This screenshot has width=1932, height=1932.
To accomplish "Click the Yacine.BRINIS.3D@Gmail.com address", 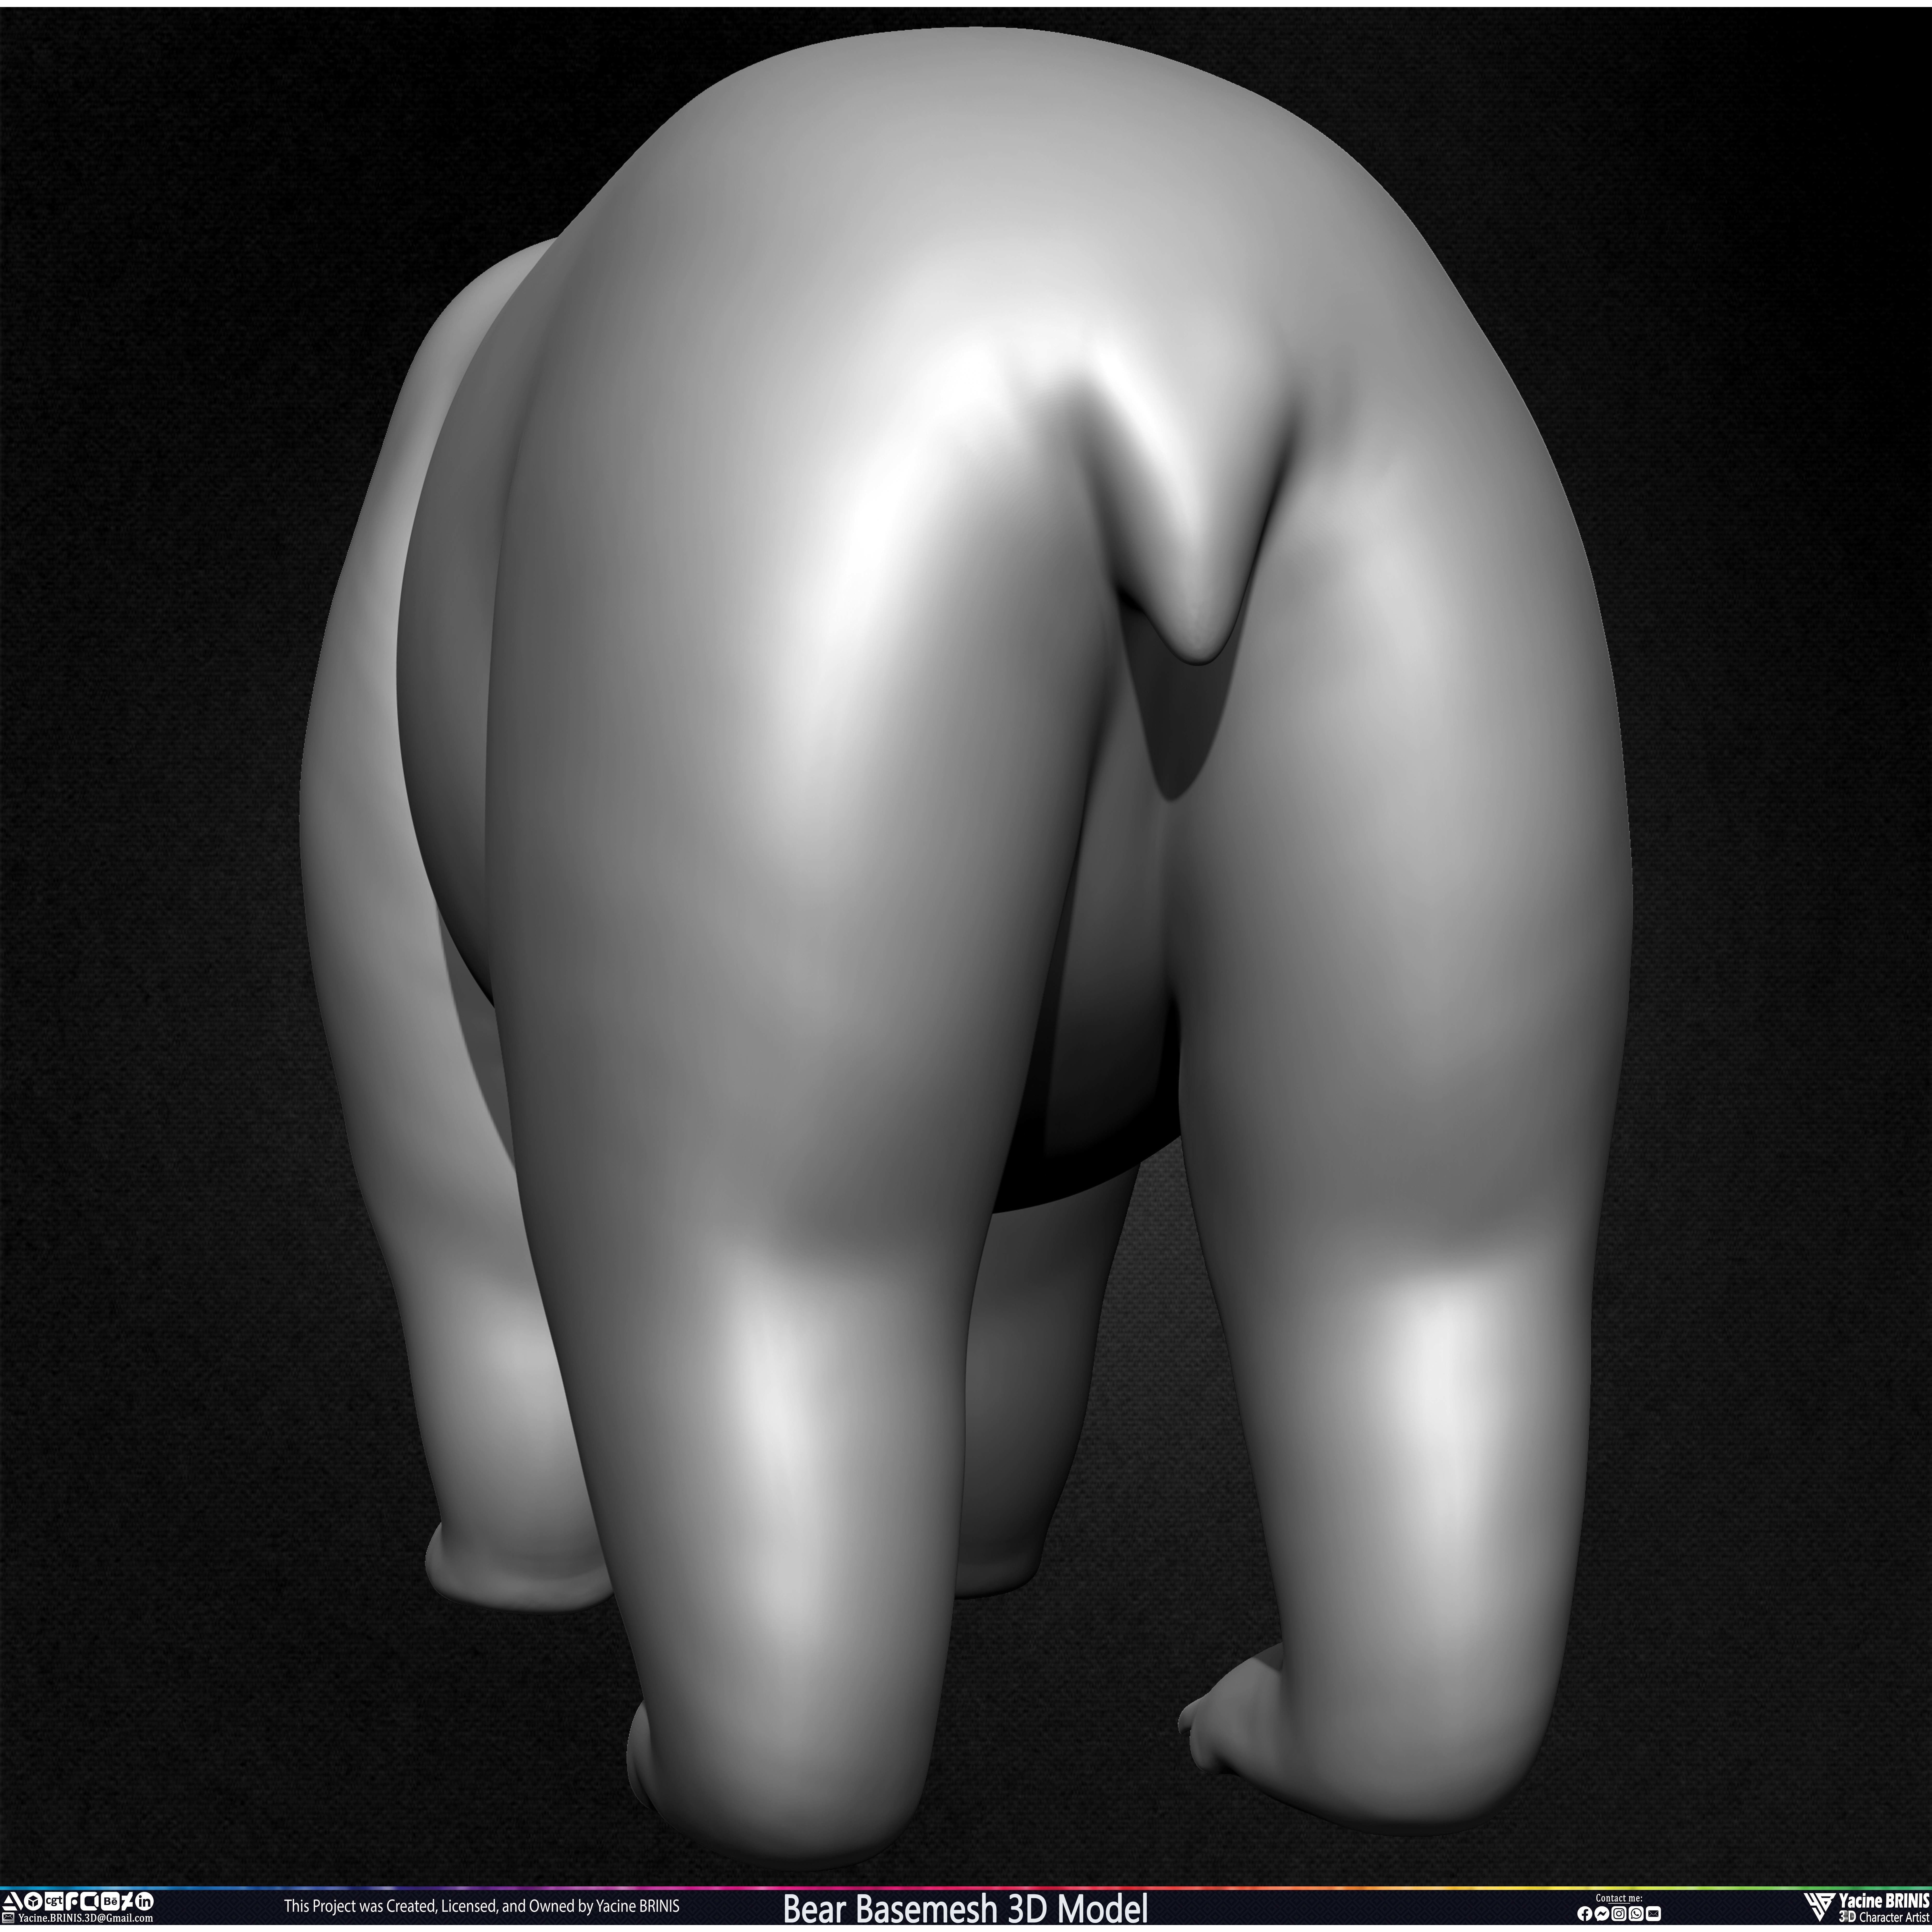I will pyautogui.click(x=86, y=1918).
